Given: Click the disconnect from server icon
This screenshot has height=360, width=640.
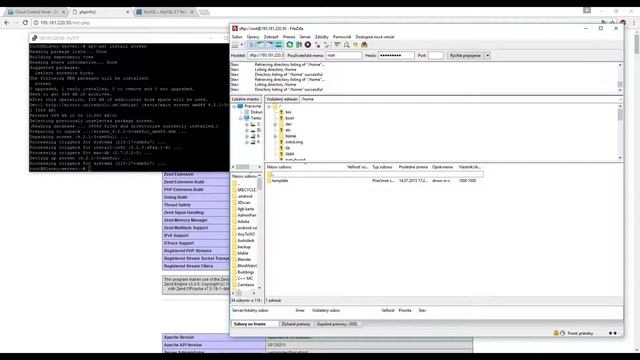Looking at the screenshot, I should 317,45.
